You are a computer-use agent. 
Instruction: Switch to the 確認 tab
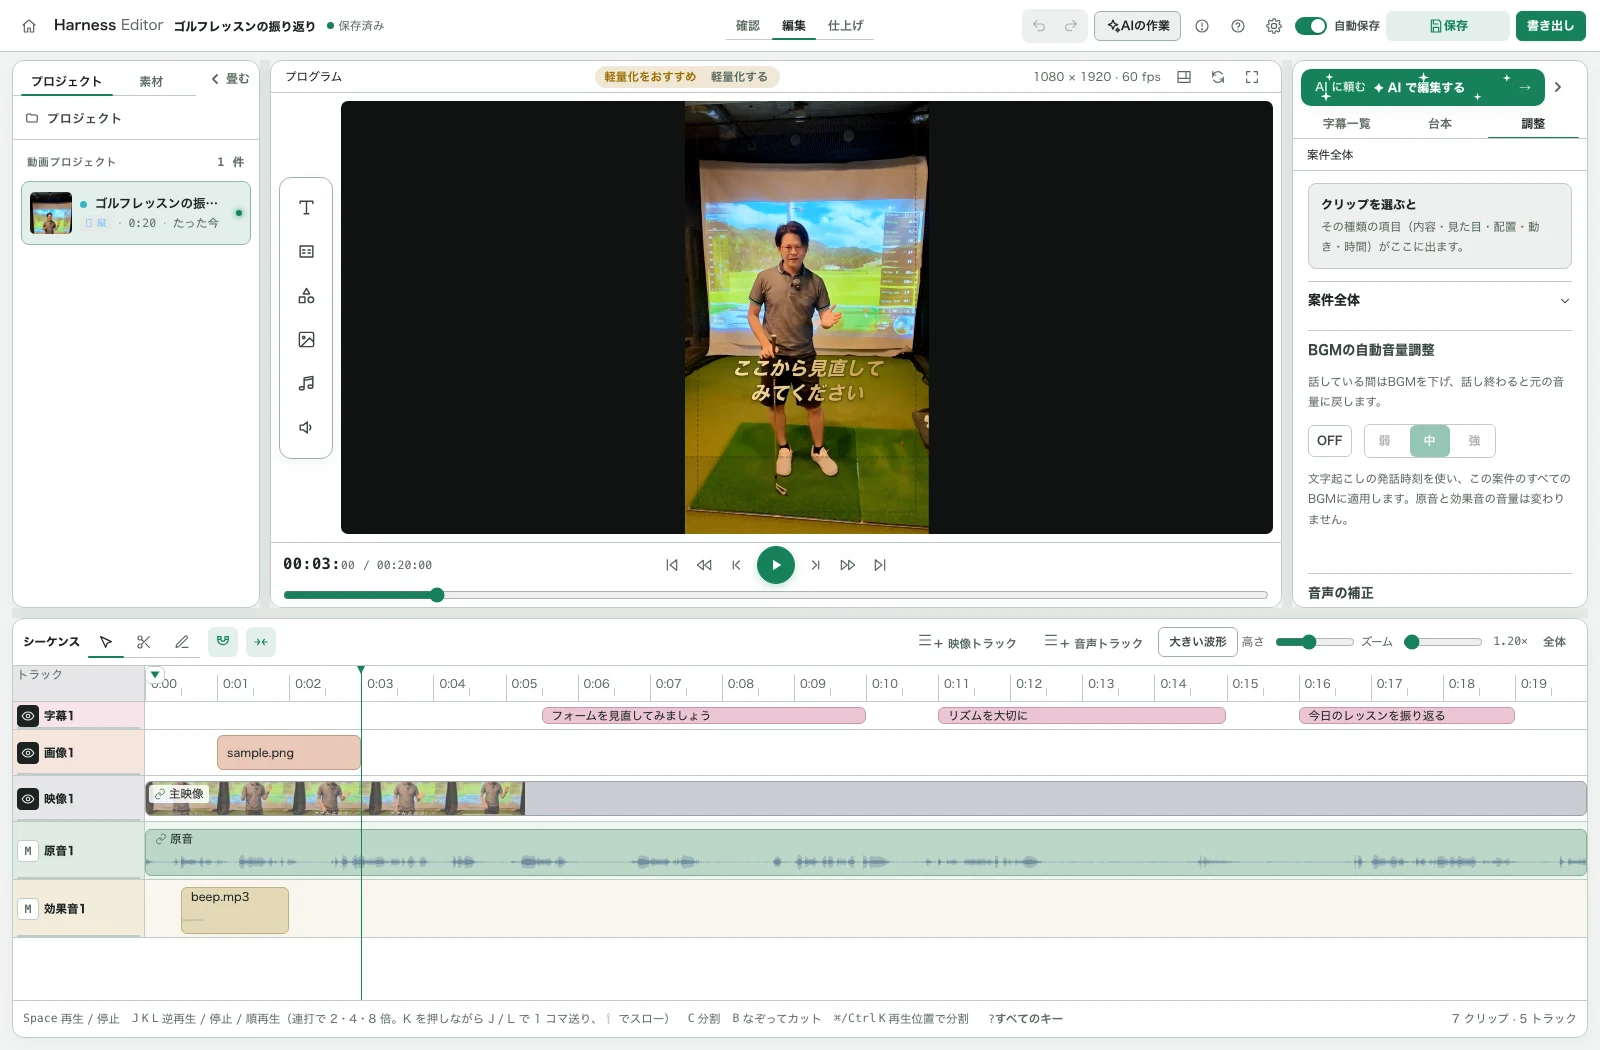[x=748, y=26]
